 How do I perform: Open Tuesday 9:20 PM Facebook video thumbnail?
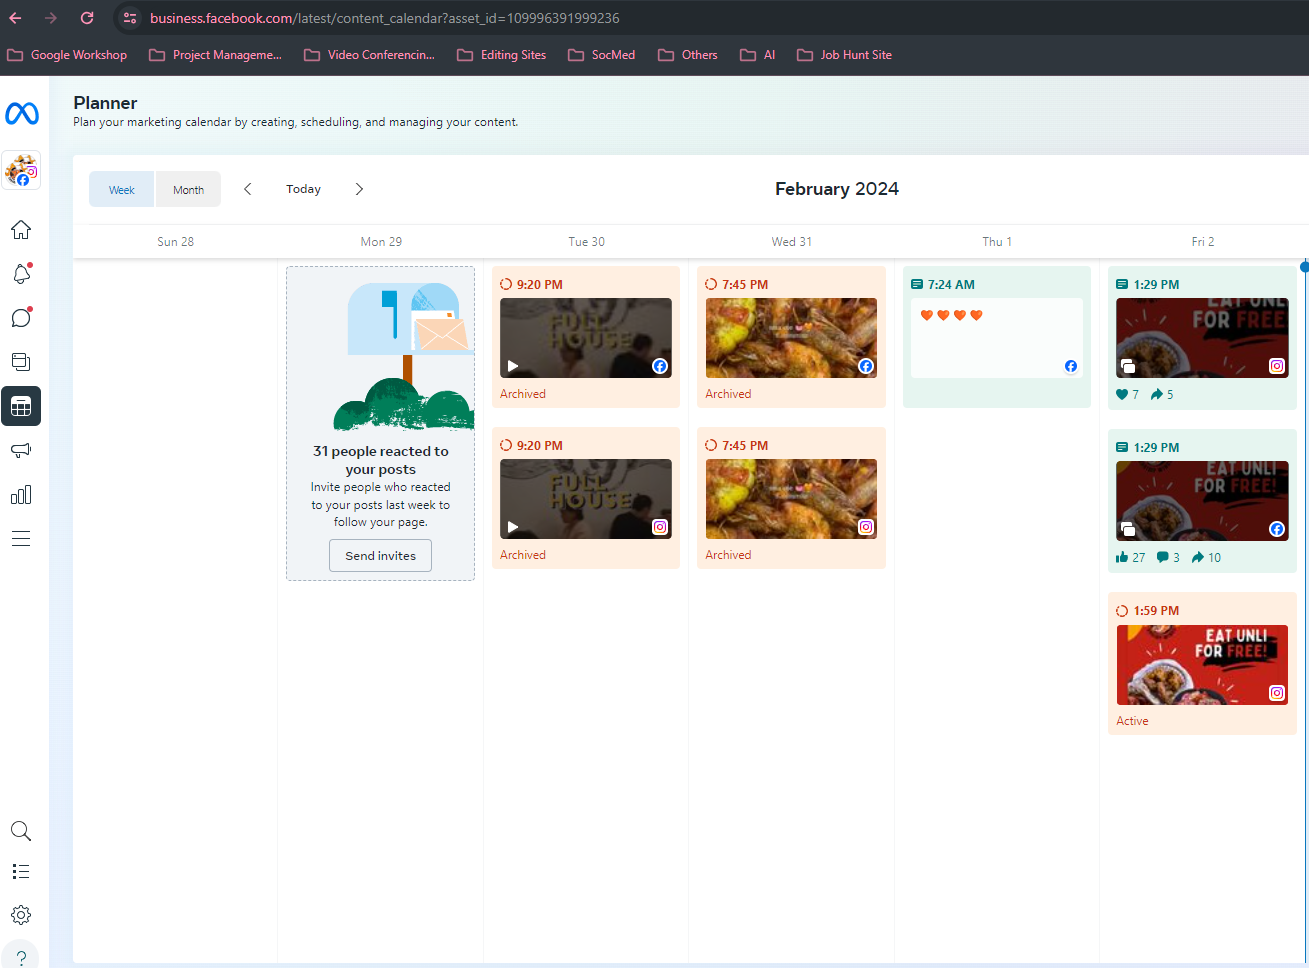[x=586, y=338]
